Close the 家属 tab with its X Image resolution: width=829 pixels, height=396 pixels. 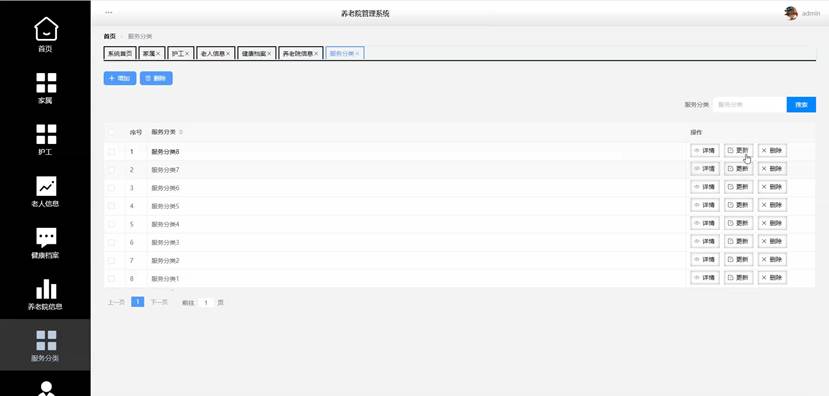[158, 54]
